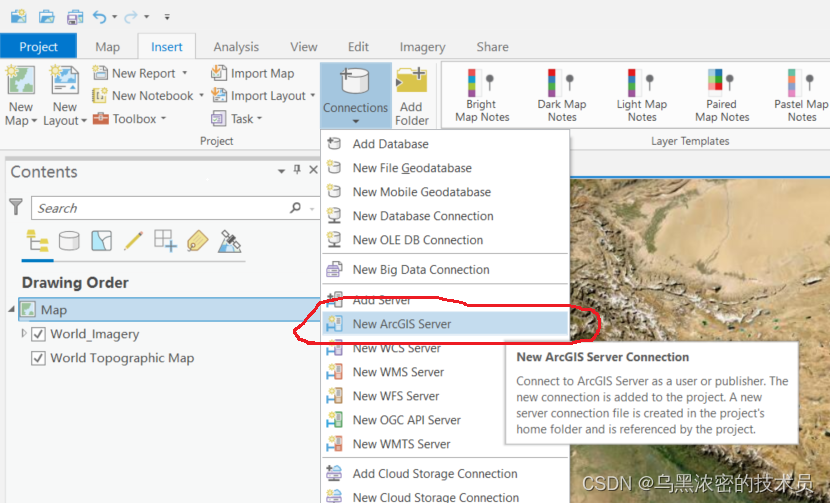This screenshot has height=503, width=830.
Task: Click the Save Project icon
Action: click(x=75, y=17)
